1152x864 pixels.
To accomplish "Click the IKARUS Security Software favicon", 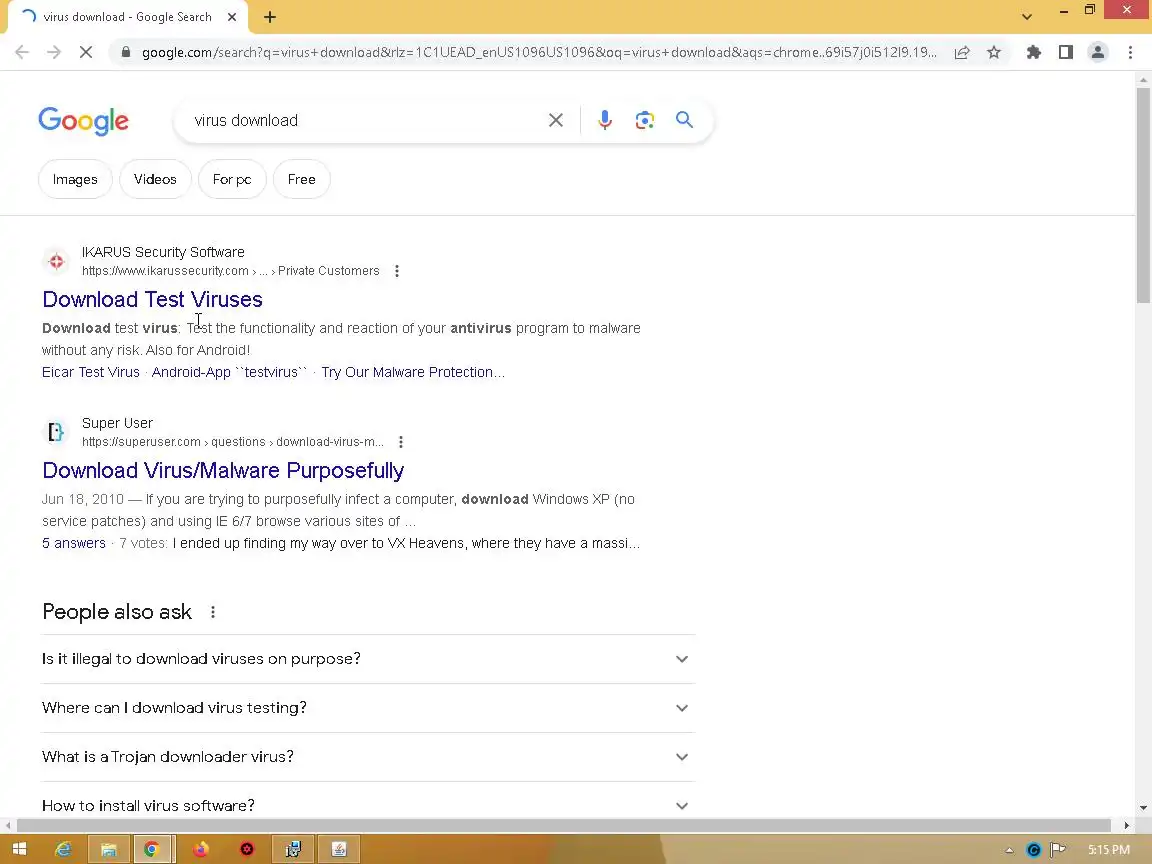I will coord(56,261).
